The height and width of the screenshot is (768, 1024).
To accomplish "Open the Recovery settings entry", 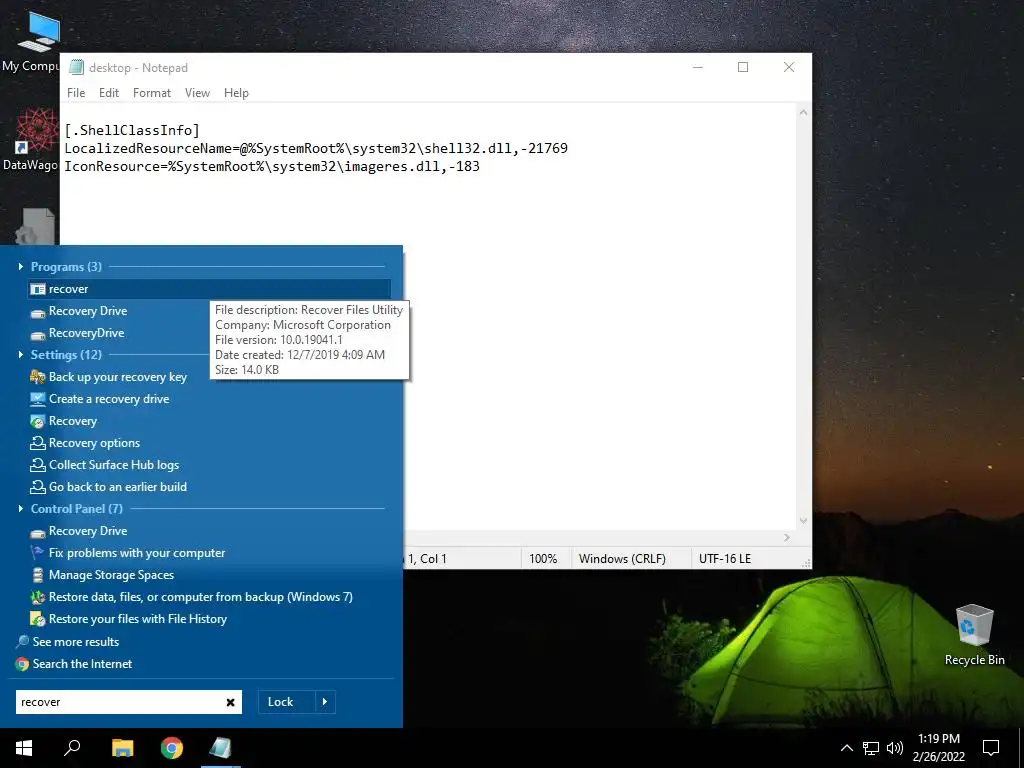I will coord(63,421).
